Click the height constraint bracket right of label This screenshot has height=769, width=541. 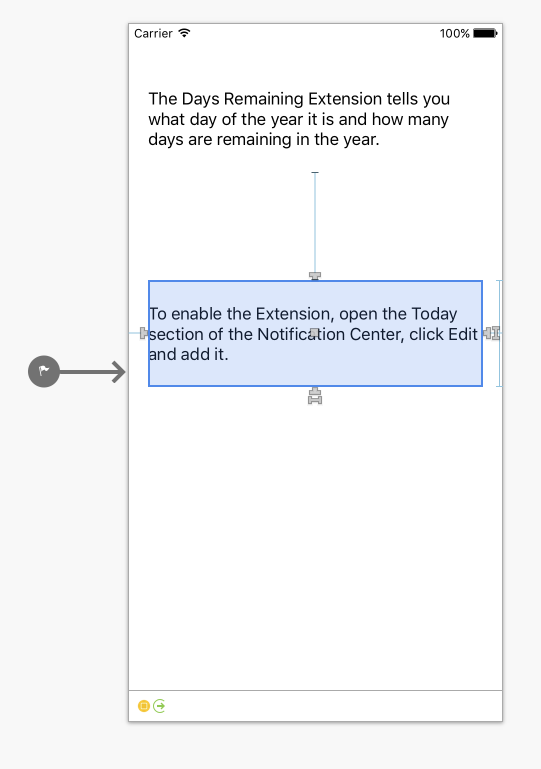[x=499, y=333]
